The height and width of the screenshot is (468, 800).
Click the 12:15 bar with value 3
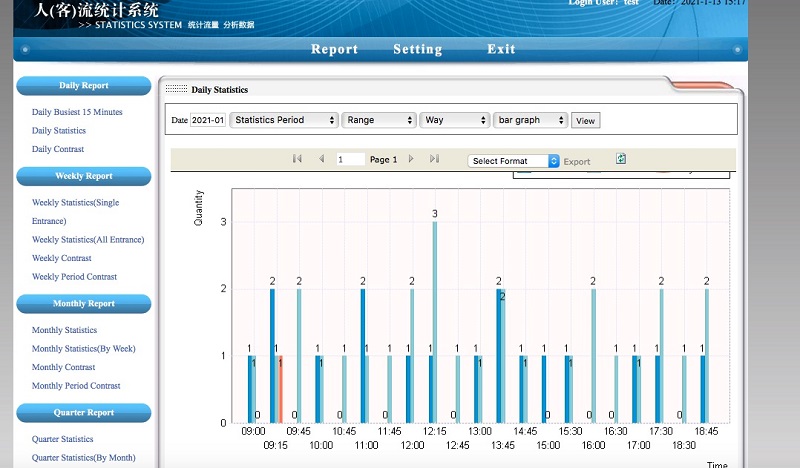435,322
